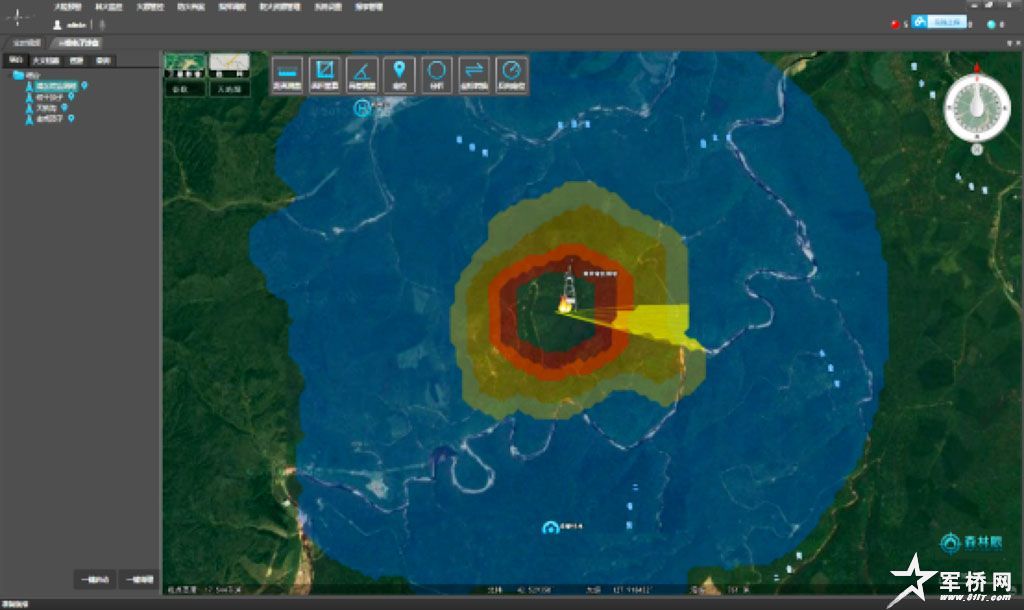Click the blue highlighted button in header
This screenshot has height=610, width=1024.
944,22
